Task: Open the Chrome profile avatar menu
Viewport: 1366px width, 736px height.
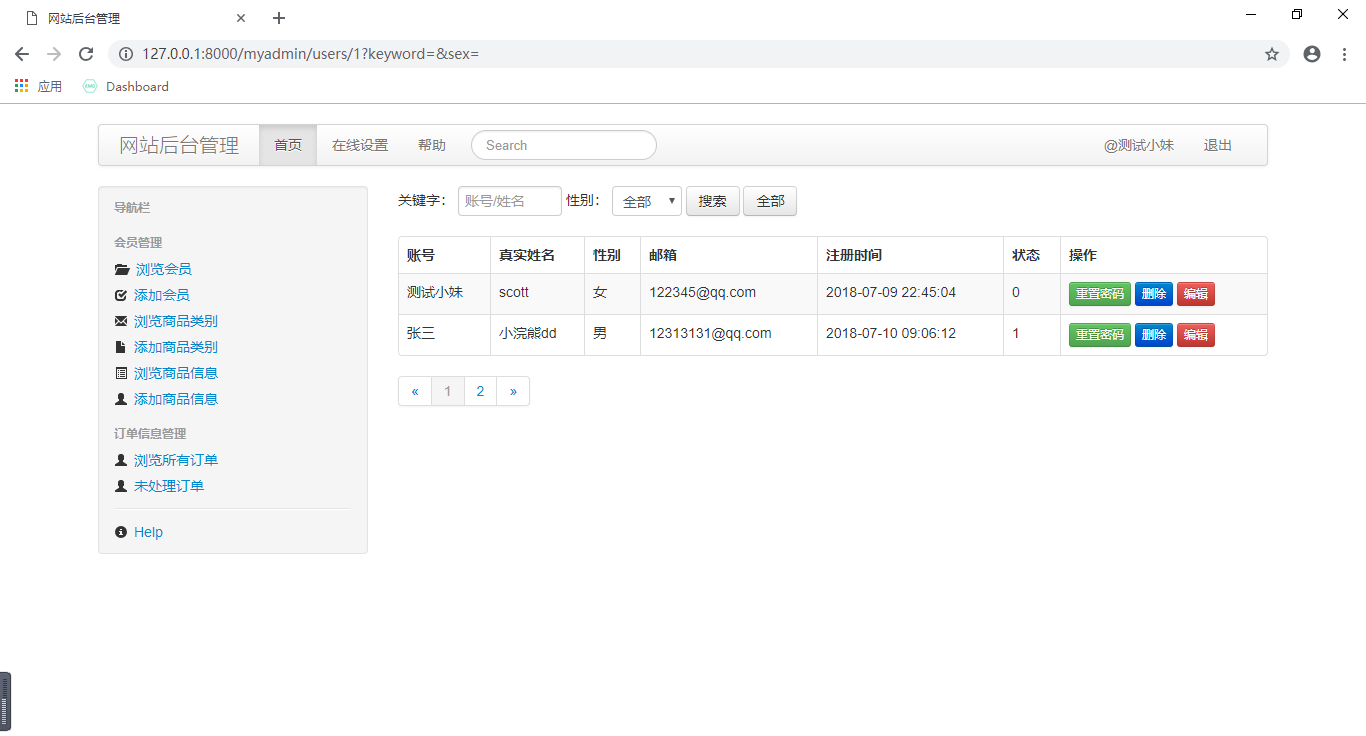Action: [1312, 54]
